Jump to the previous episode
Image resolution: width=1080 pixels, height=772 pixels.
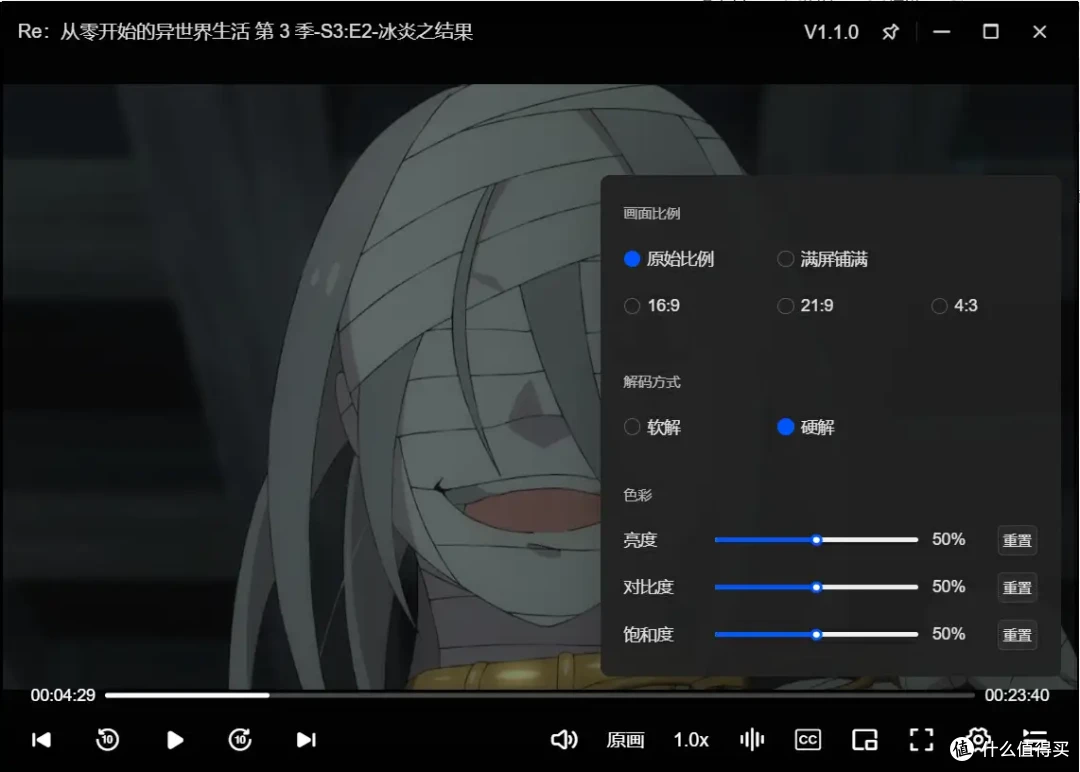[41, 740]
